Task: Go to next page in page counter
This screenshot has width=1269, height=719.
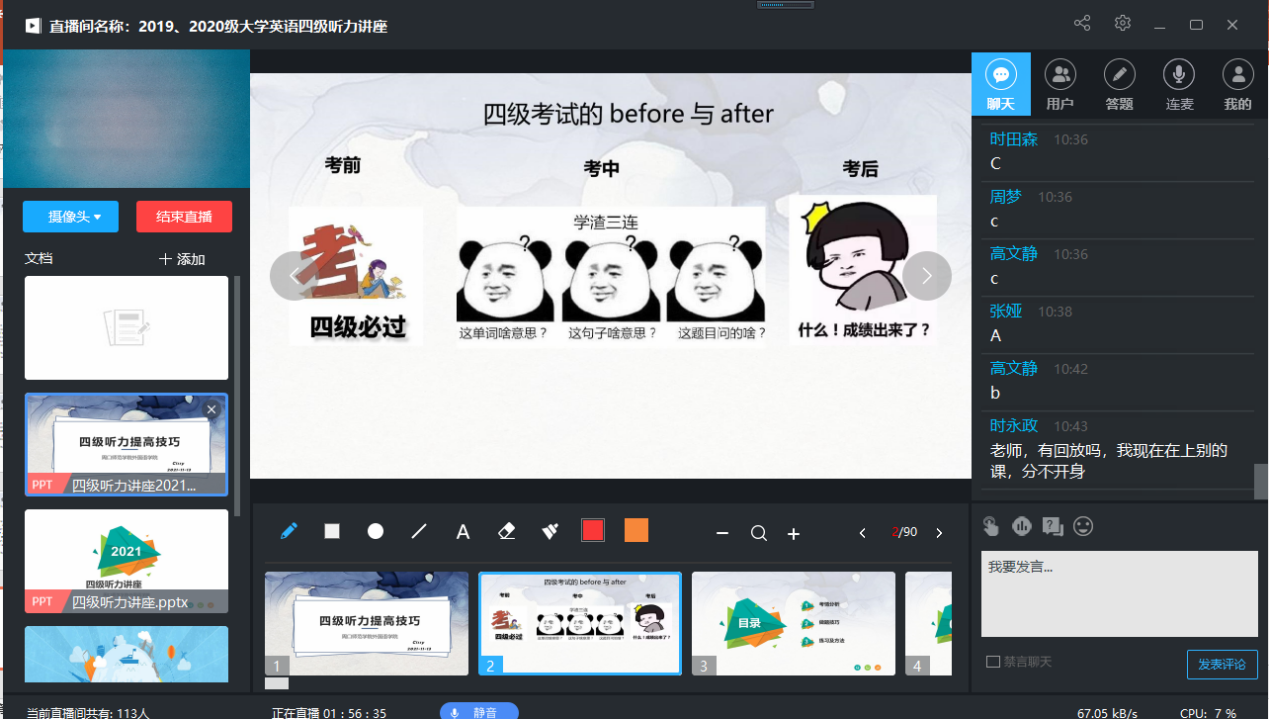Action: click(939, 533)
